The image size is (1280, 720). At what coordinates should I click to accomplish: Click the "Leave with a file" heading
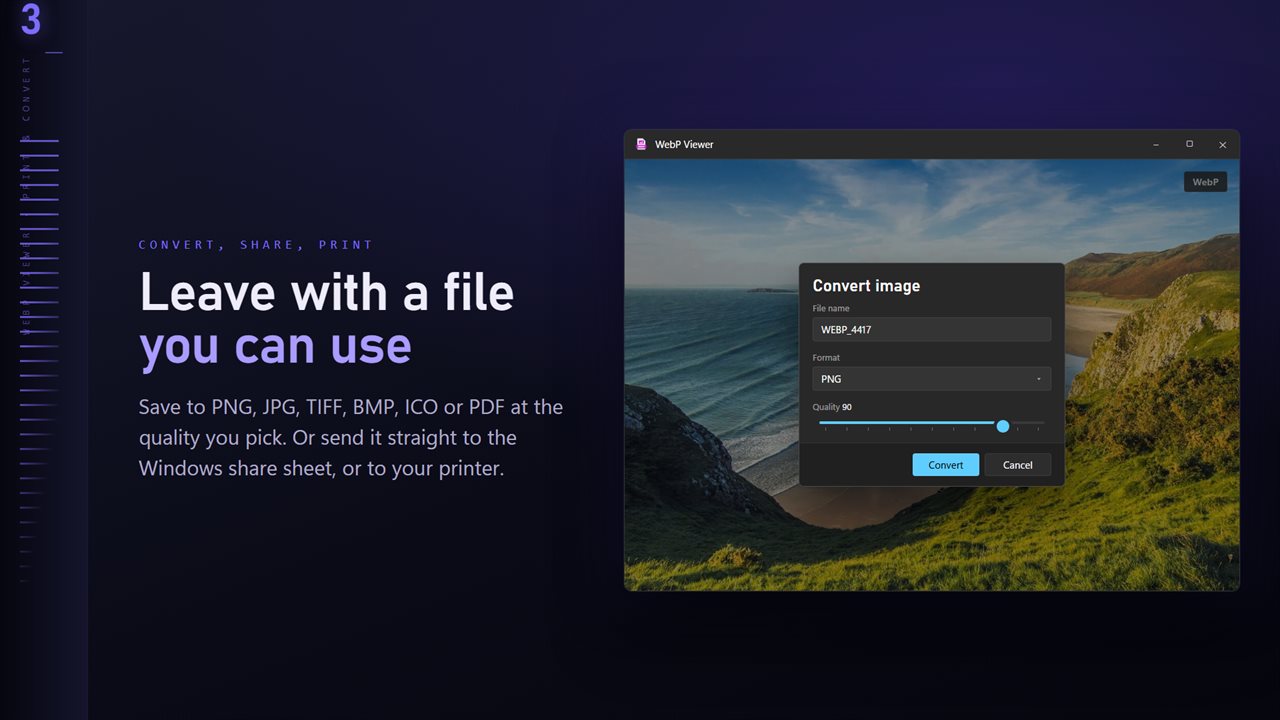pos(327,292)
